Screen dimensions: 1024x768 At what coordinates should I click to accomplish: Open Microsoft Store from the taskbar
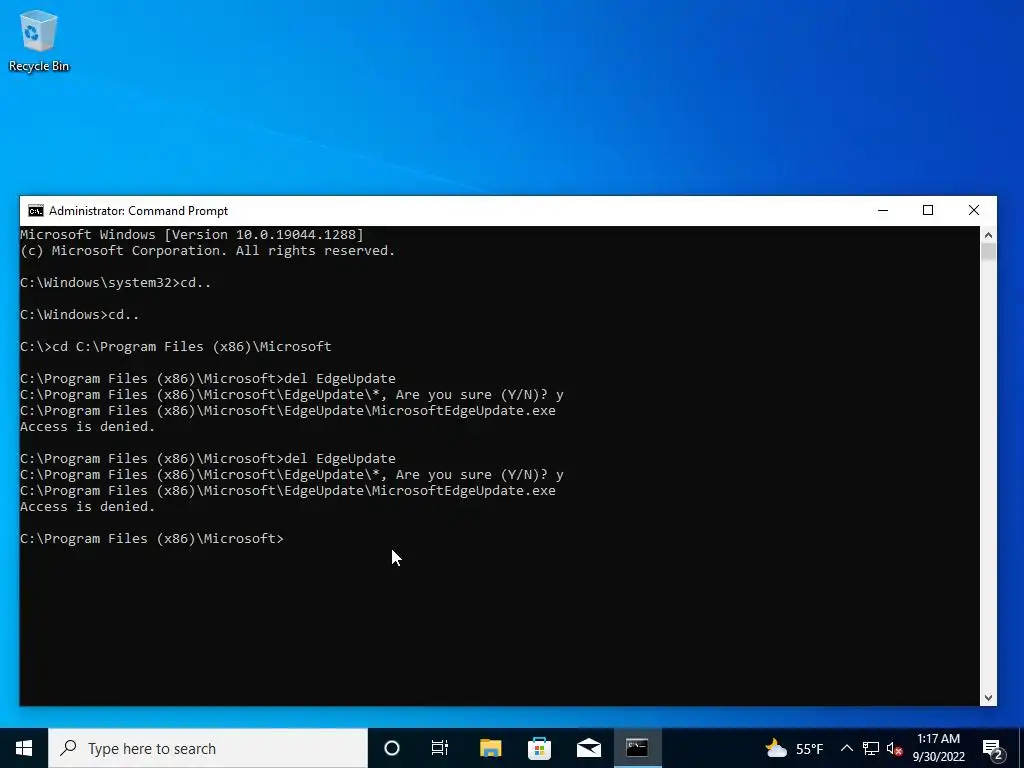(x=539, y=748)
